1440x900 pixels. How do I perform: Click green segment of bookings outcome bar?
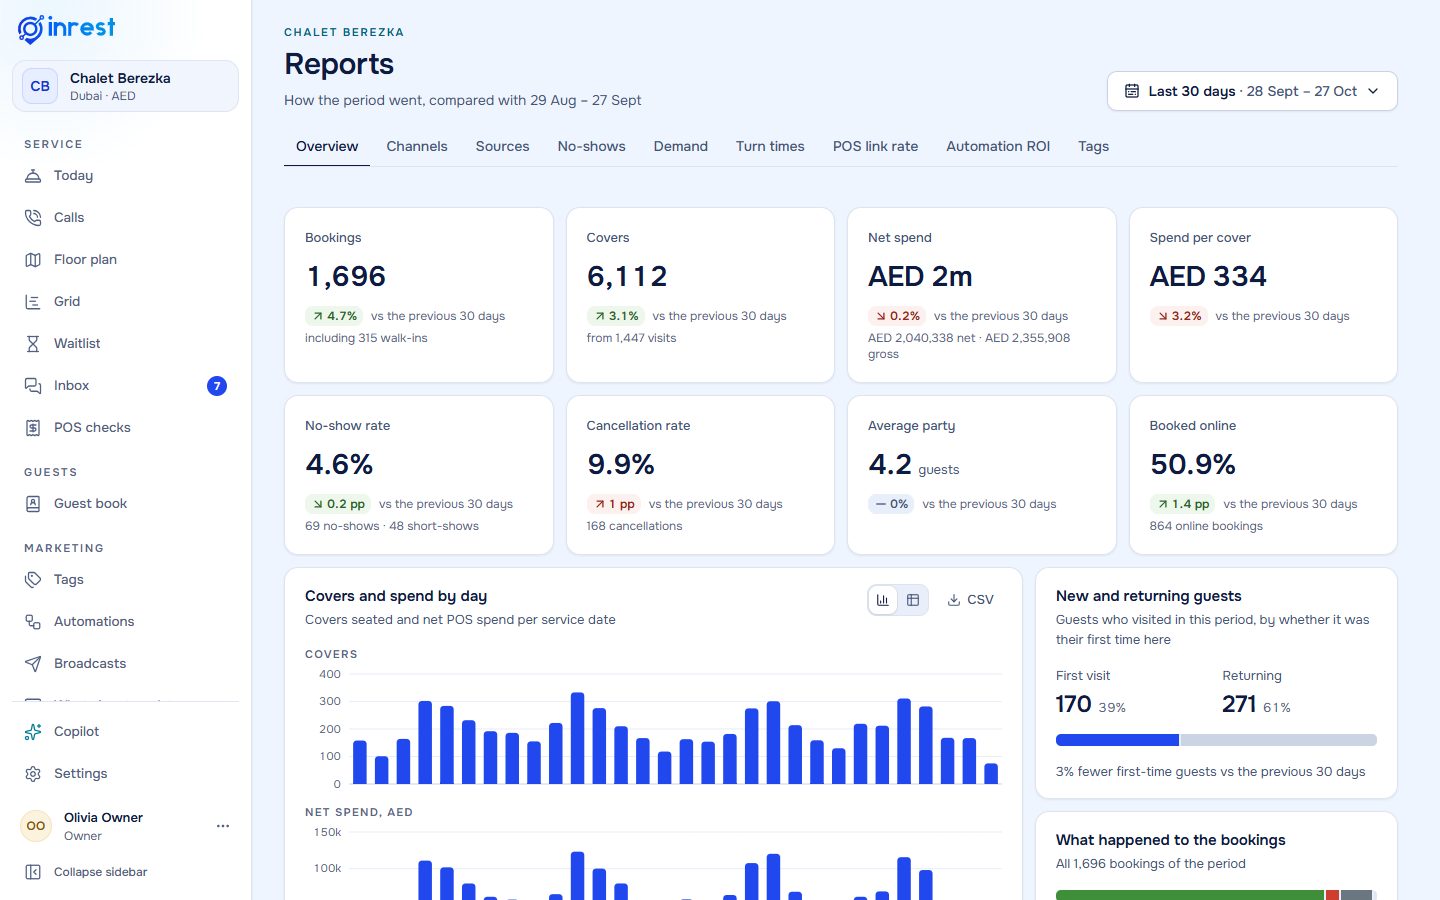(1190, 895)
